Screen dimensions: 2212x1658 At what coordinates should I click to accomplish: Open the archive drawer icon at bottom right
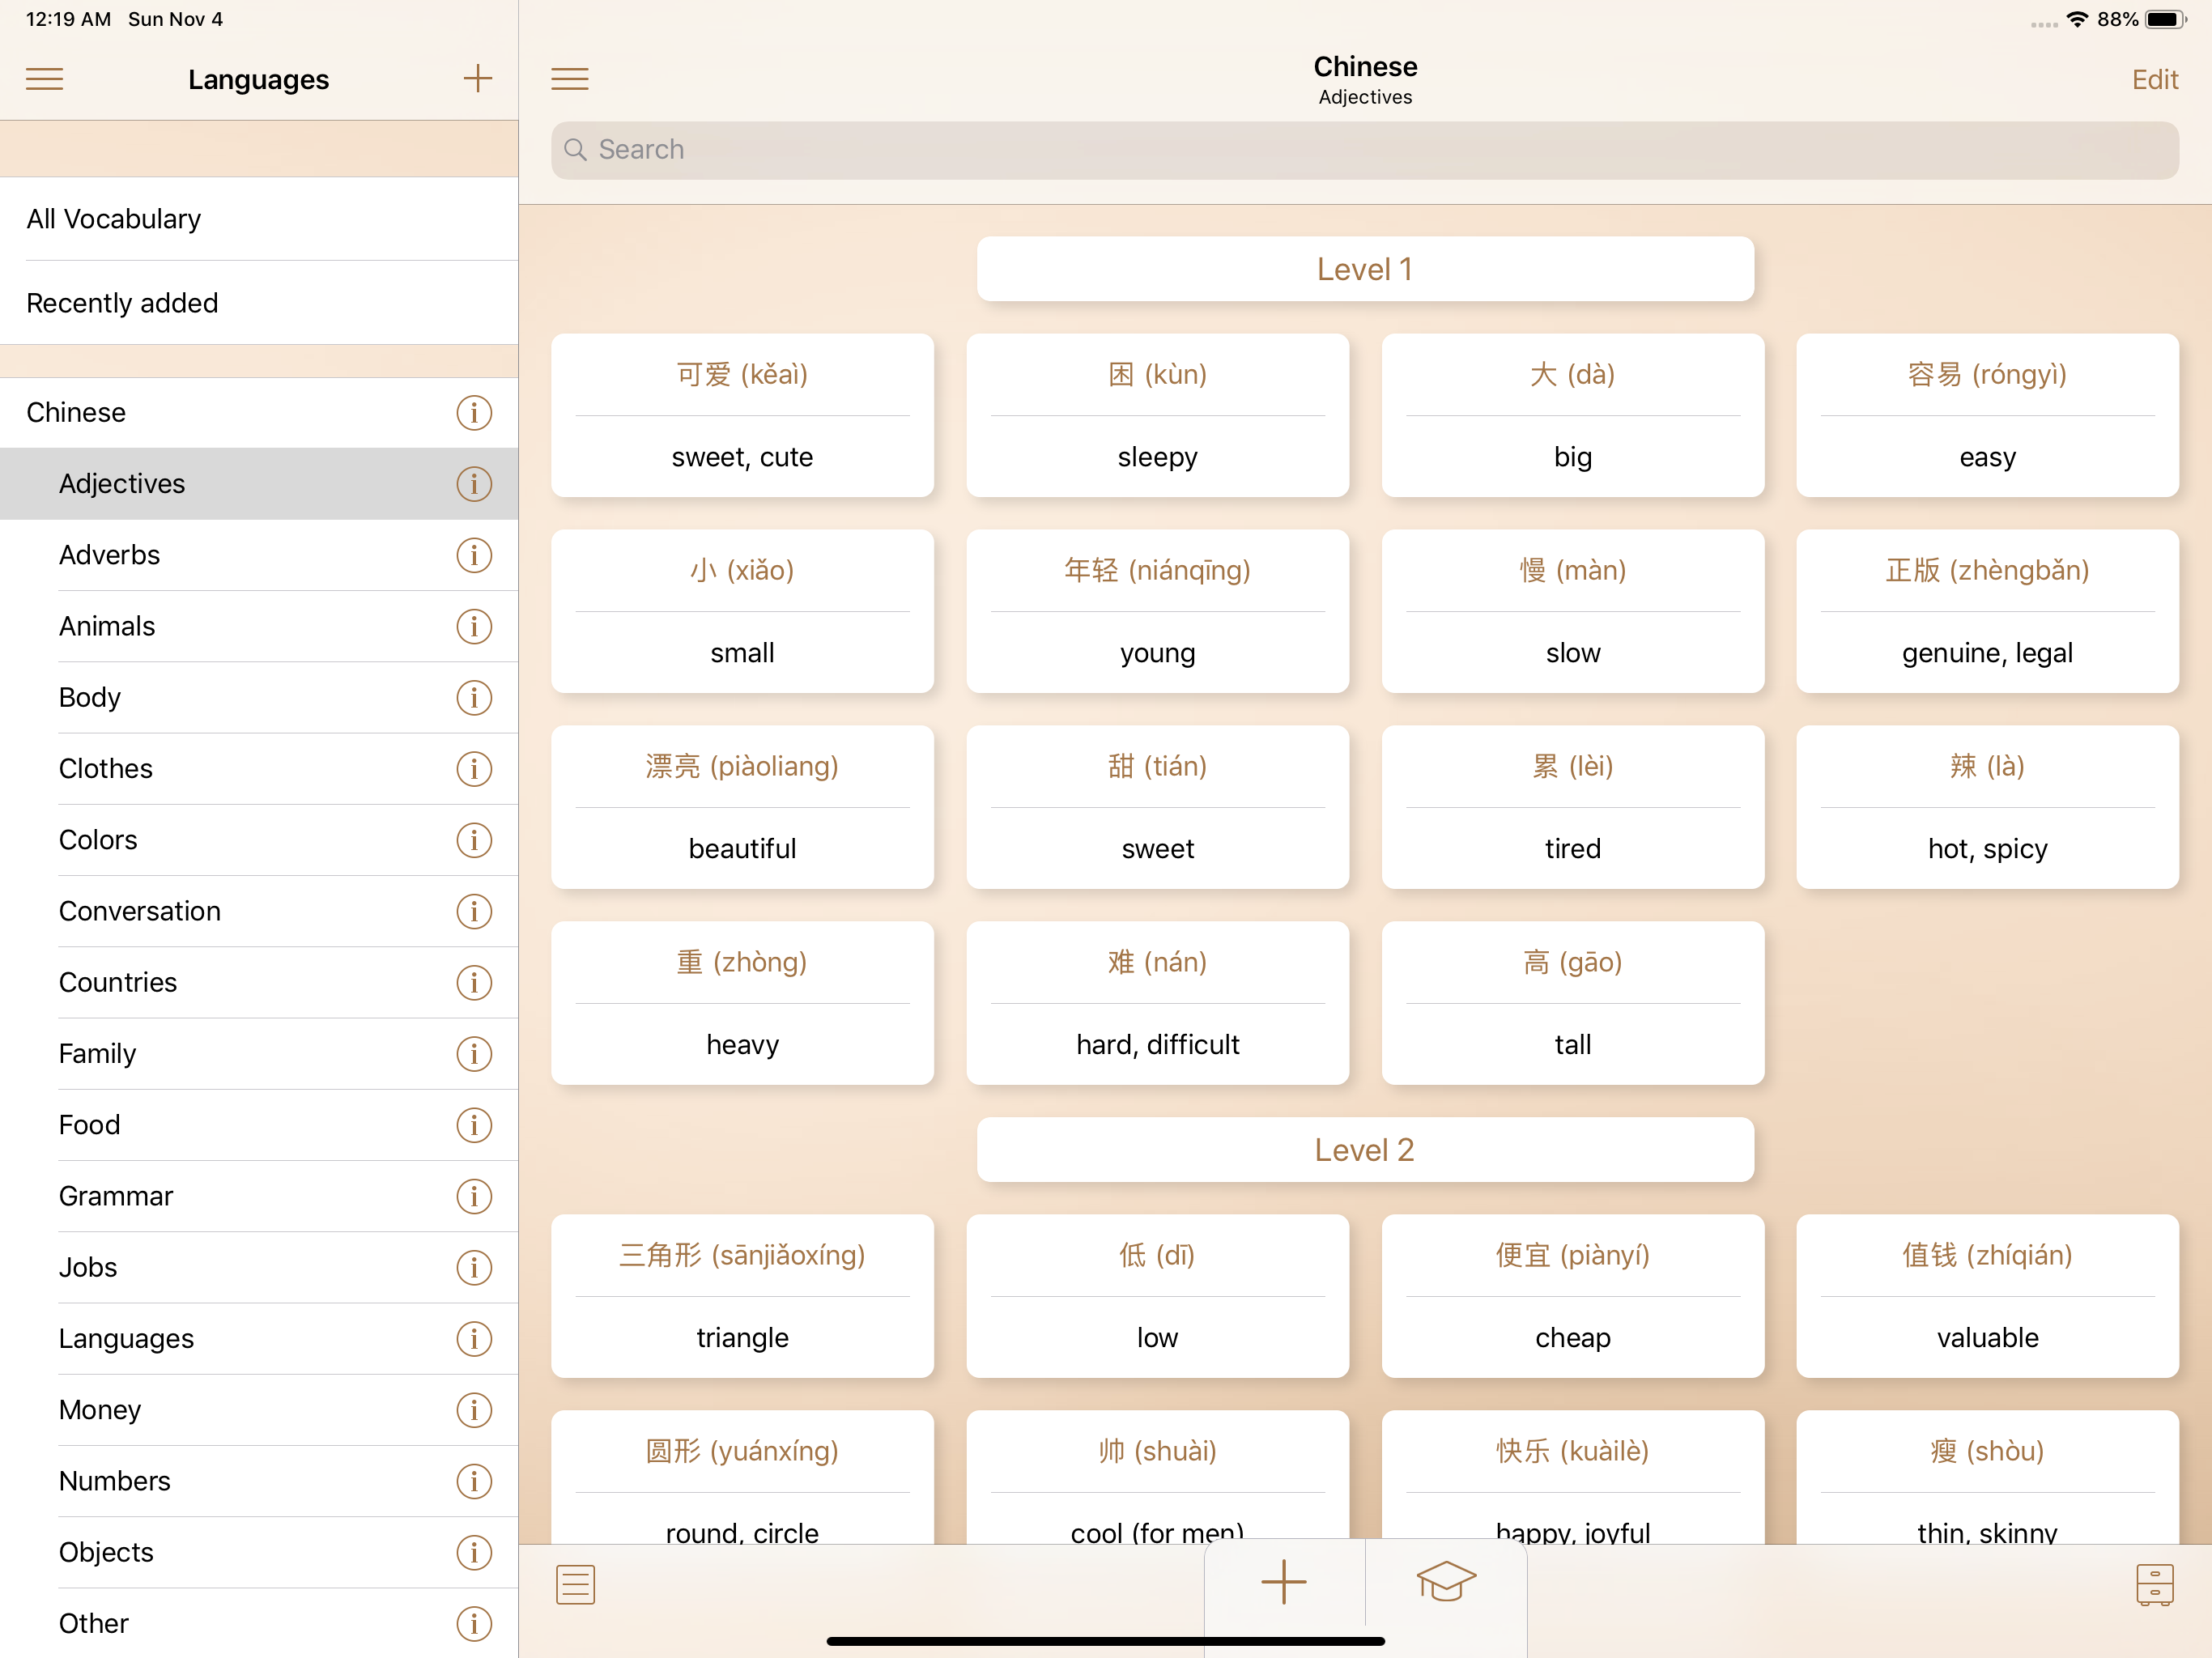tap(2154, 1585)
